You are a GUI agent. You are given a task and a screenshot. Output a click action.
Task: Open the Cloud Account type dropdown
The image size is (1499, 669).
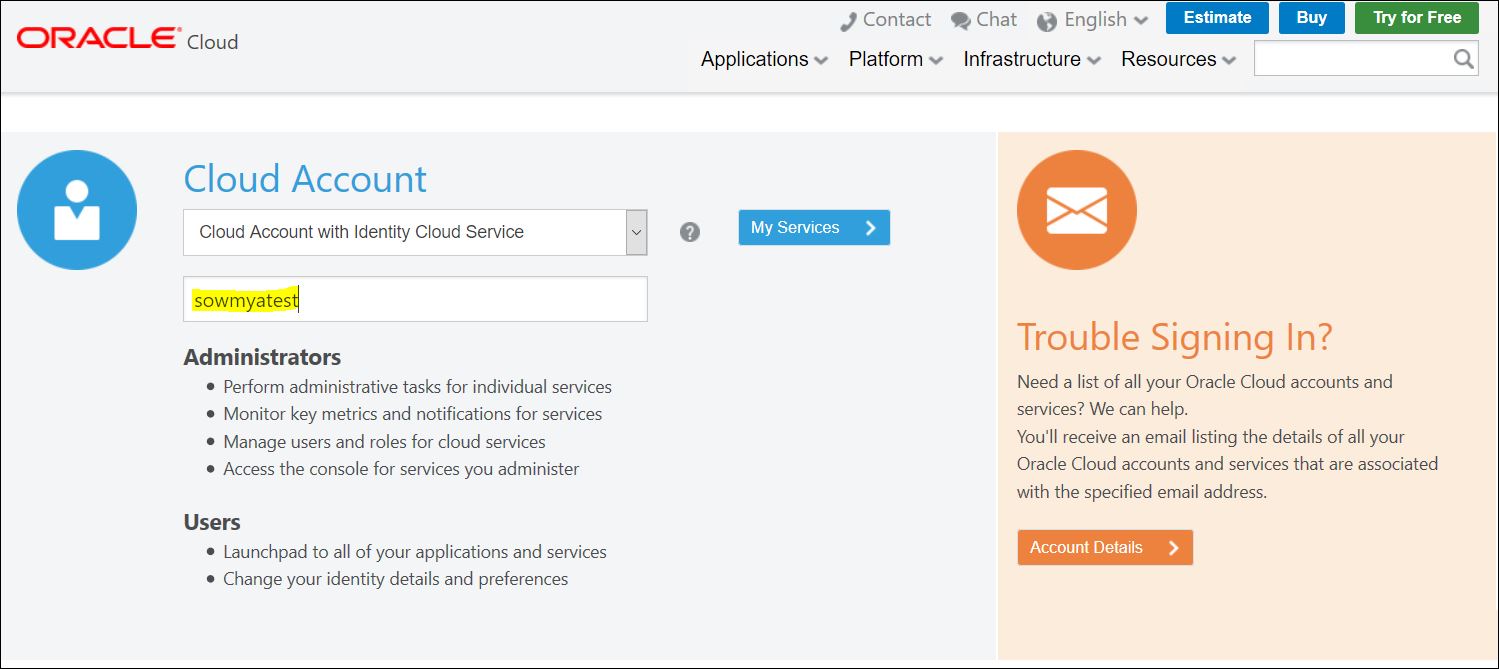pyautogui.click(x=415, y=232)
